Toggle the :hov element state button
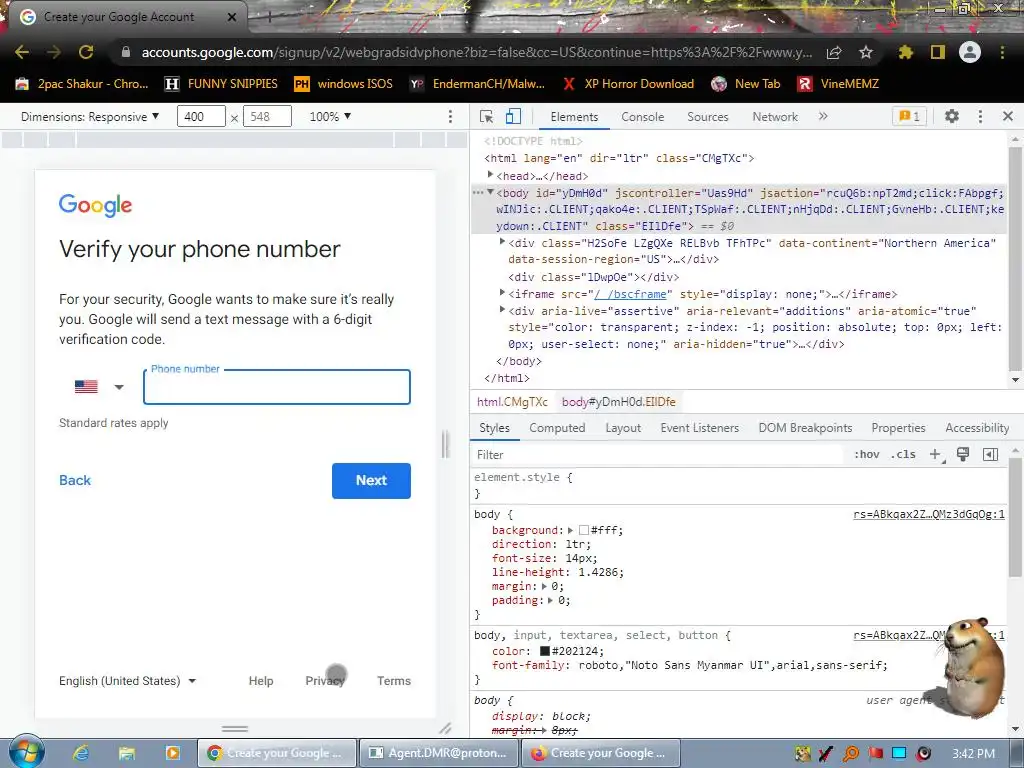The image size is (1024, 768). (867, 455)
